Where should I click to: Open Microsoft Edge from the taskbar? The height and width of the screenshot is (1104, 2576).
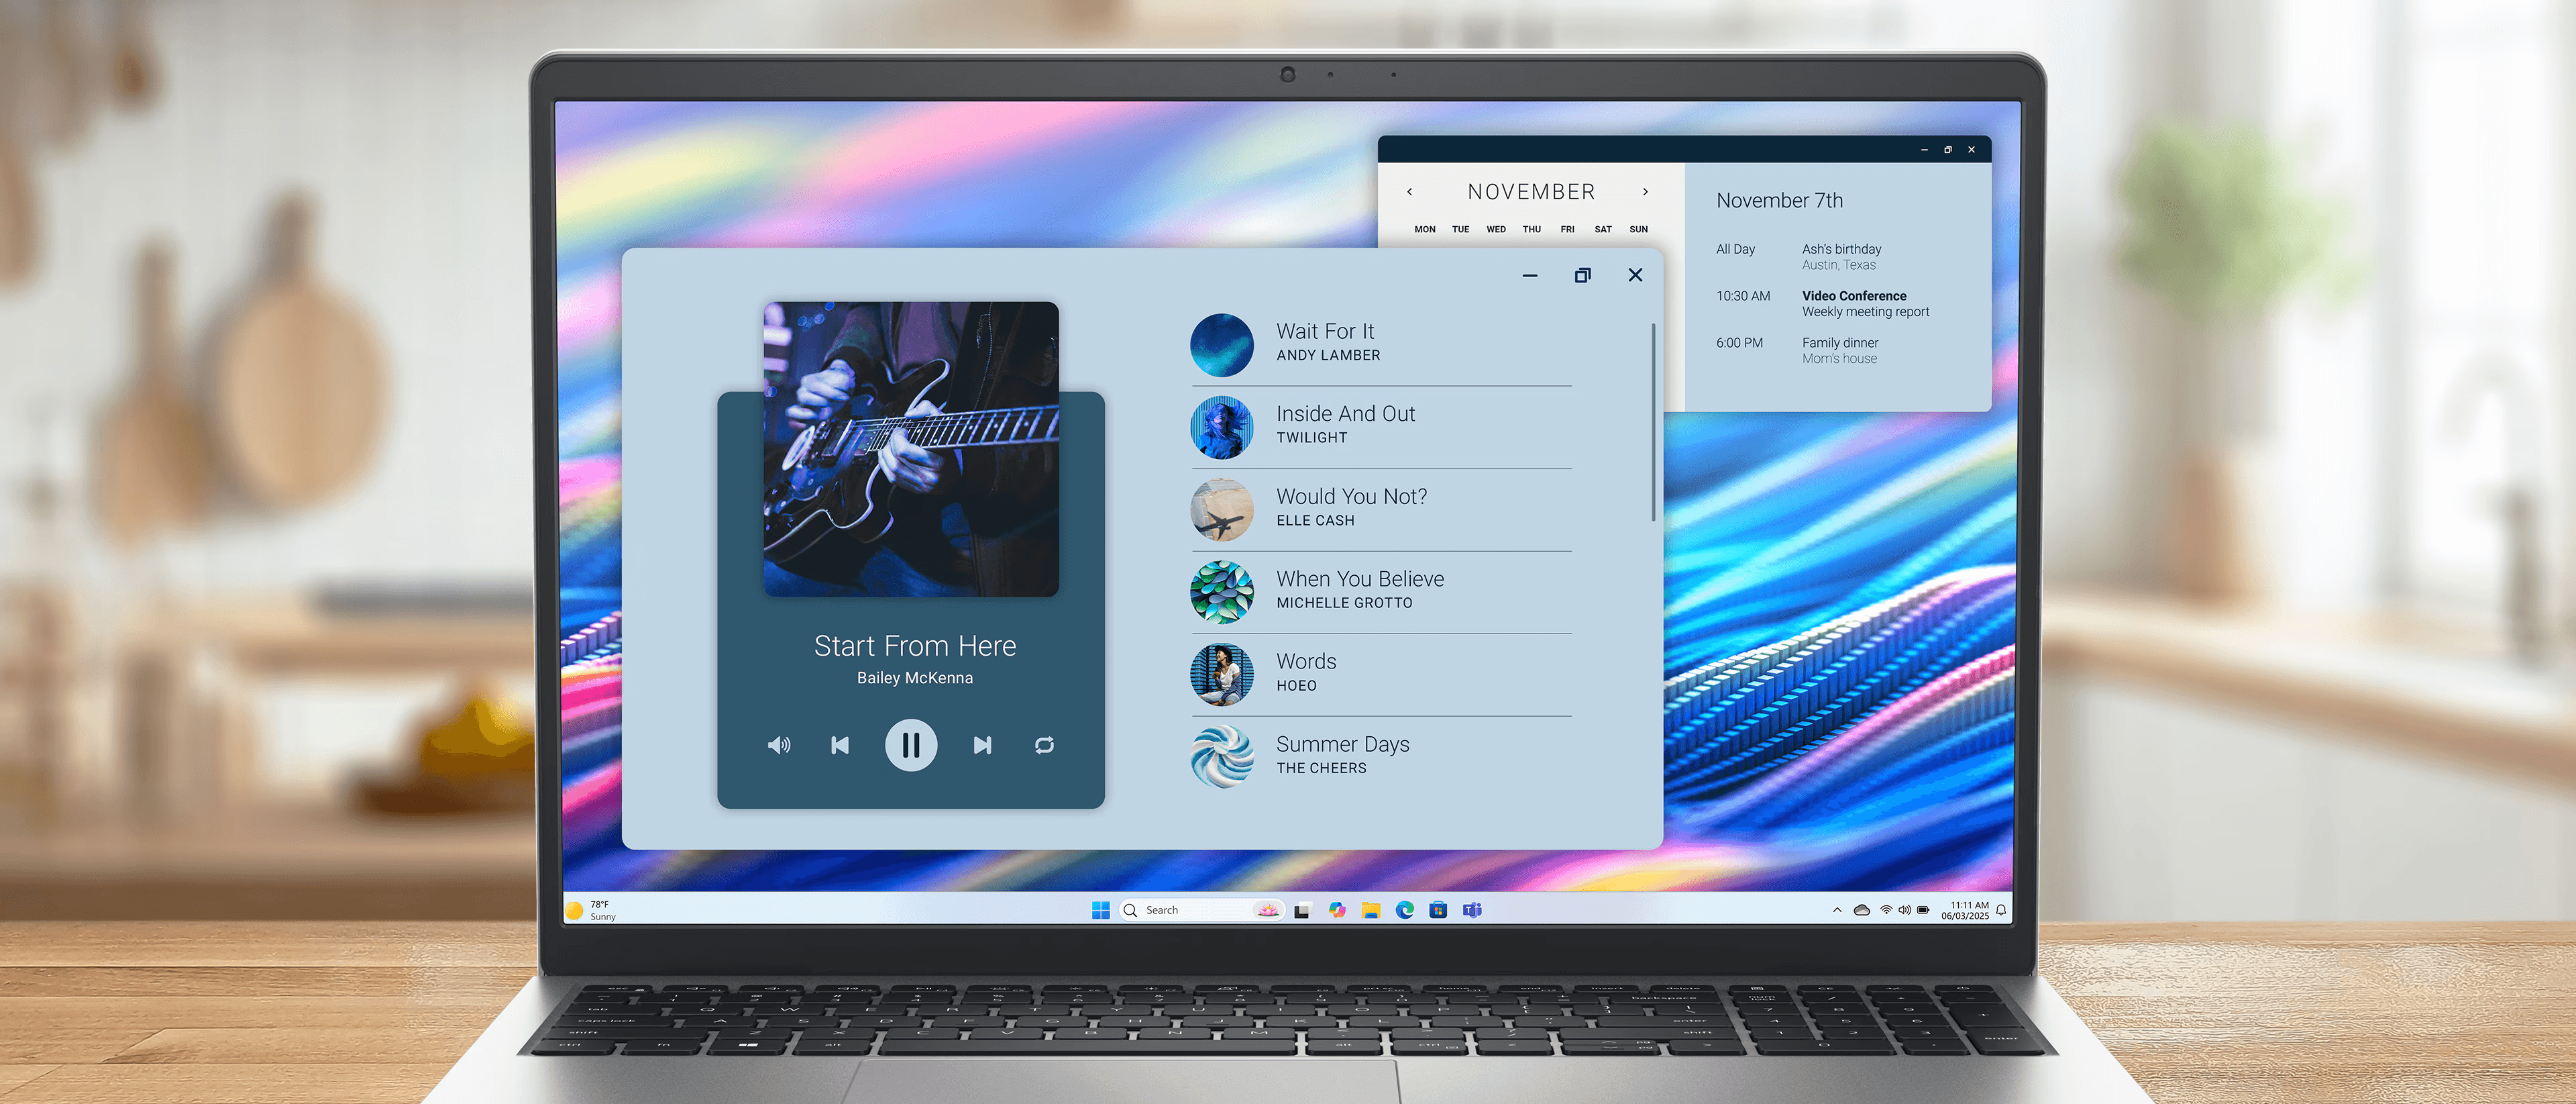[1404, 910]
